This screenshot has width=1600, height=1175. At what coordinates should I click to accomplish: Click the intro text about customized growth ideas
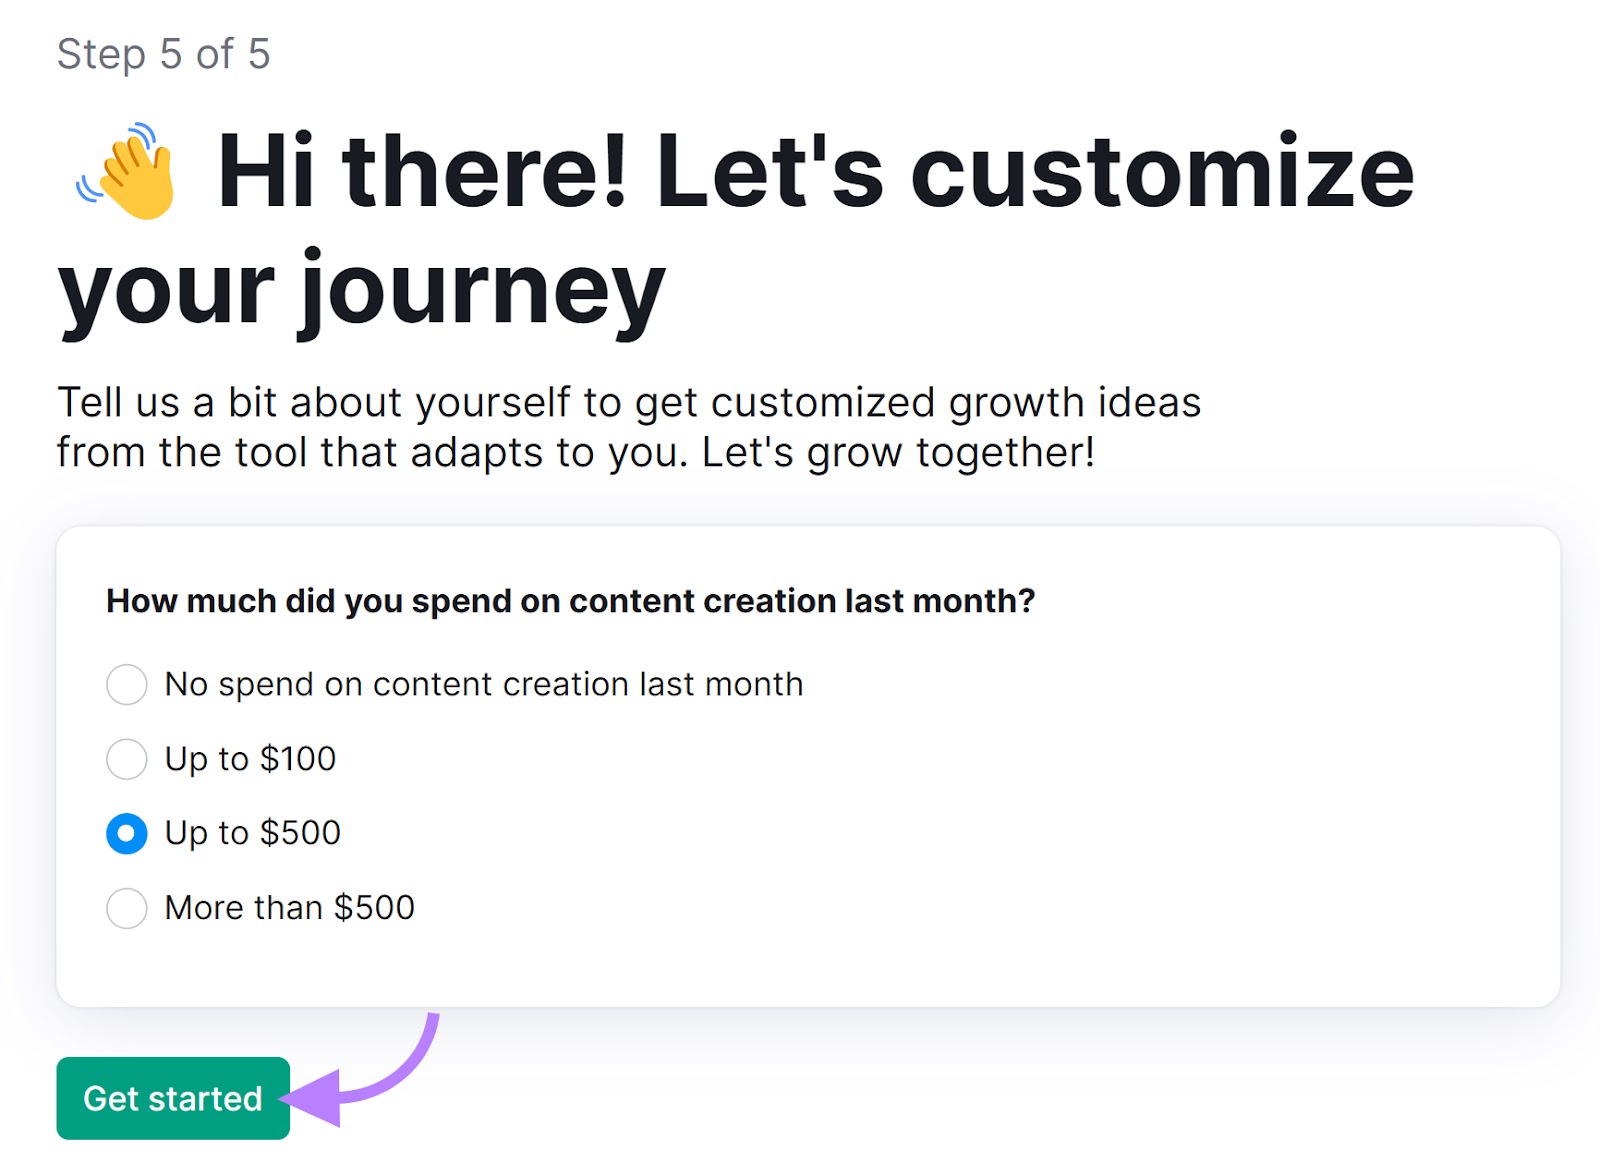pos(630,402)
